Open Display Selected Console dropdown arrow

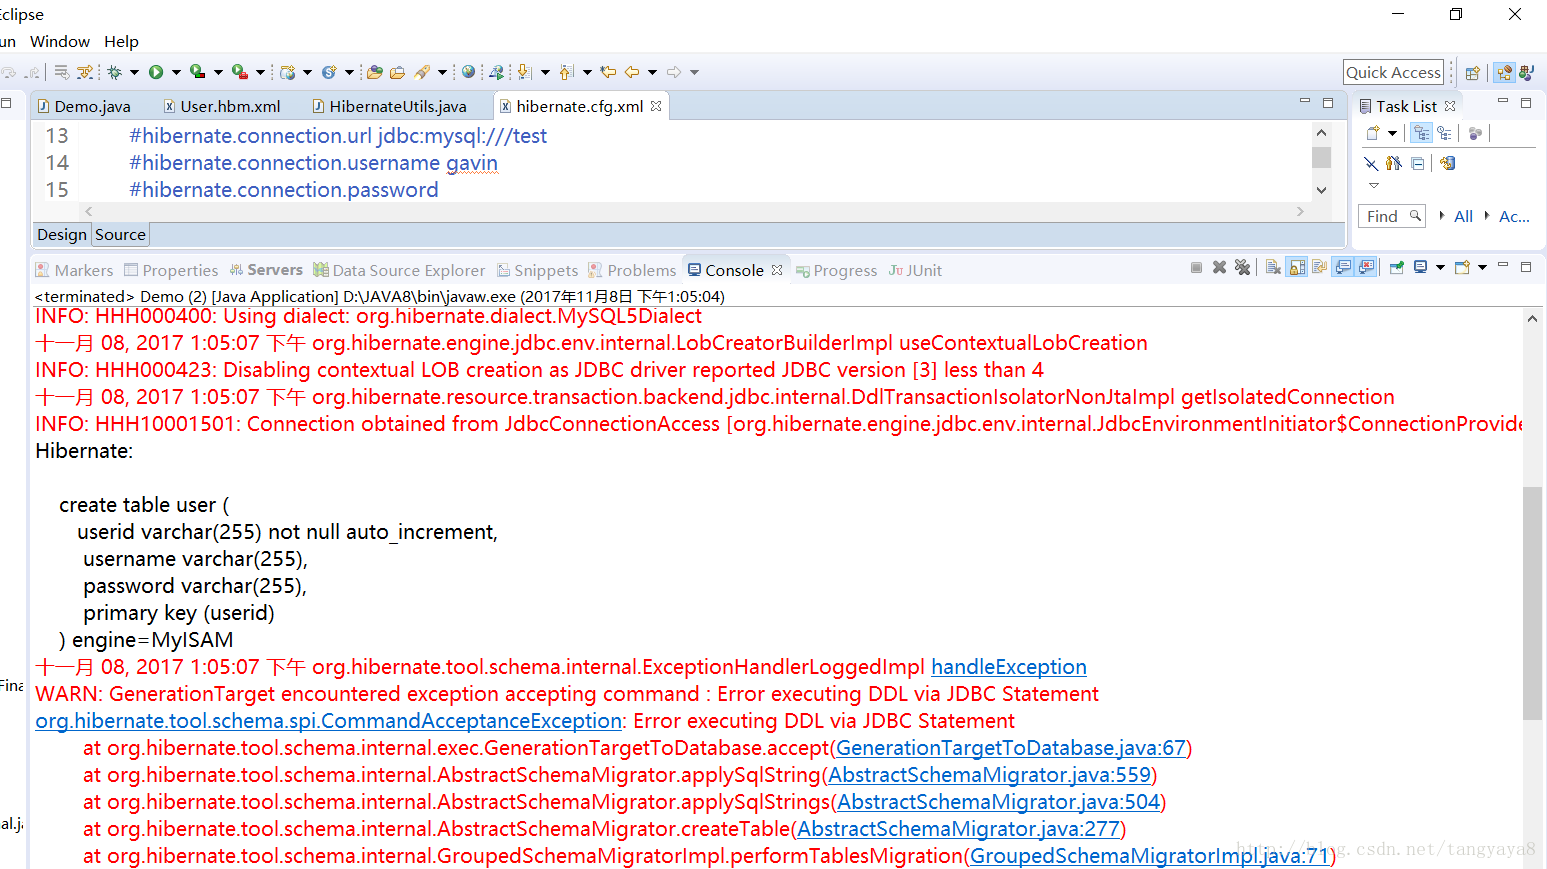click(1440, 267)
